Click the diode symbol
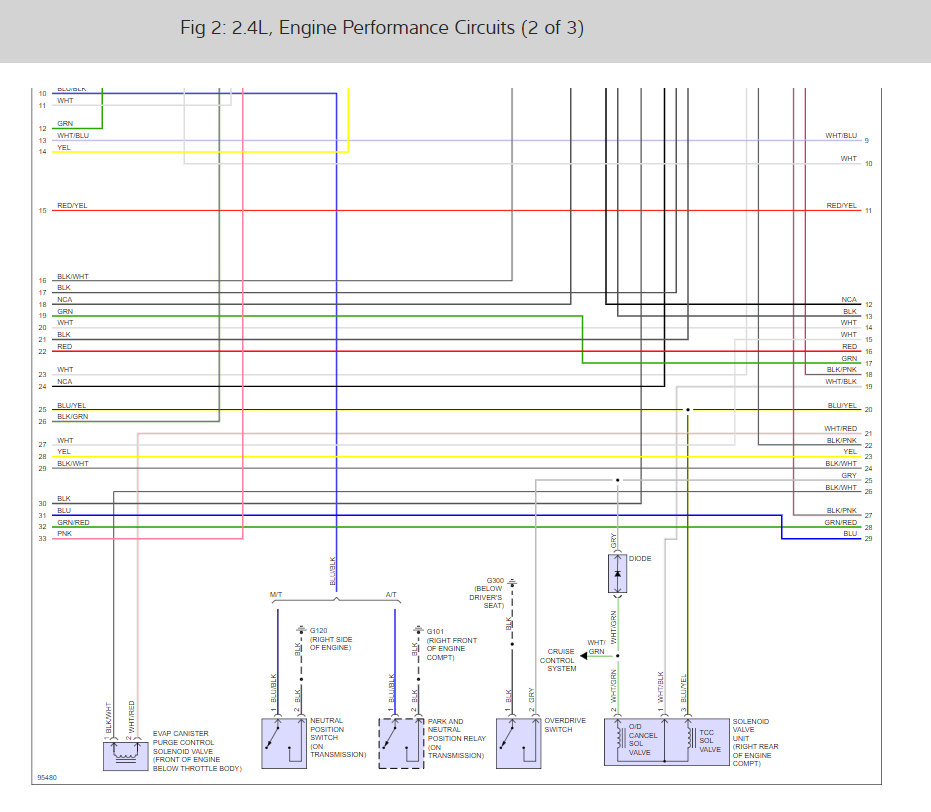This screenshot has height=812, width=931. tap(618, 574)
